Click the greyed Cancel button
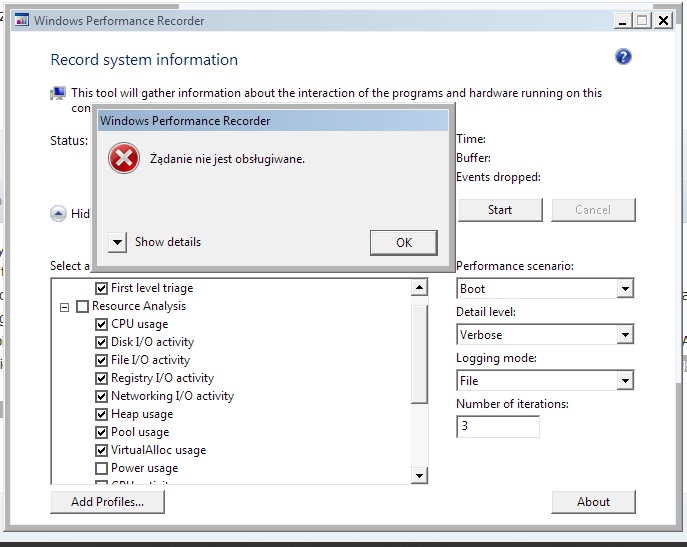The image size is (687, 547). [x=593, y=210]
